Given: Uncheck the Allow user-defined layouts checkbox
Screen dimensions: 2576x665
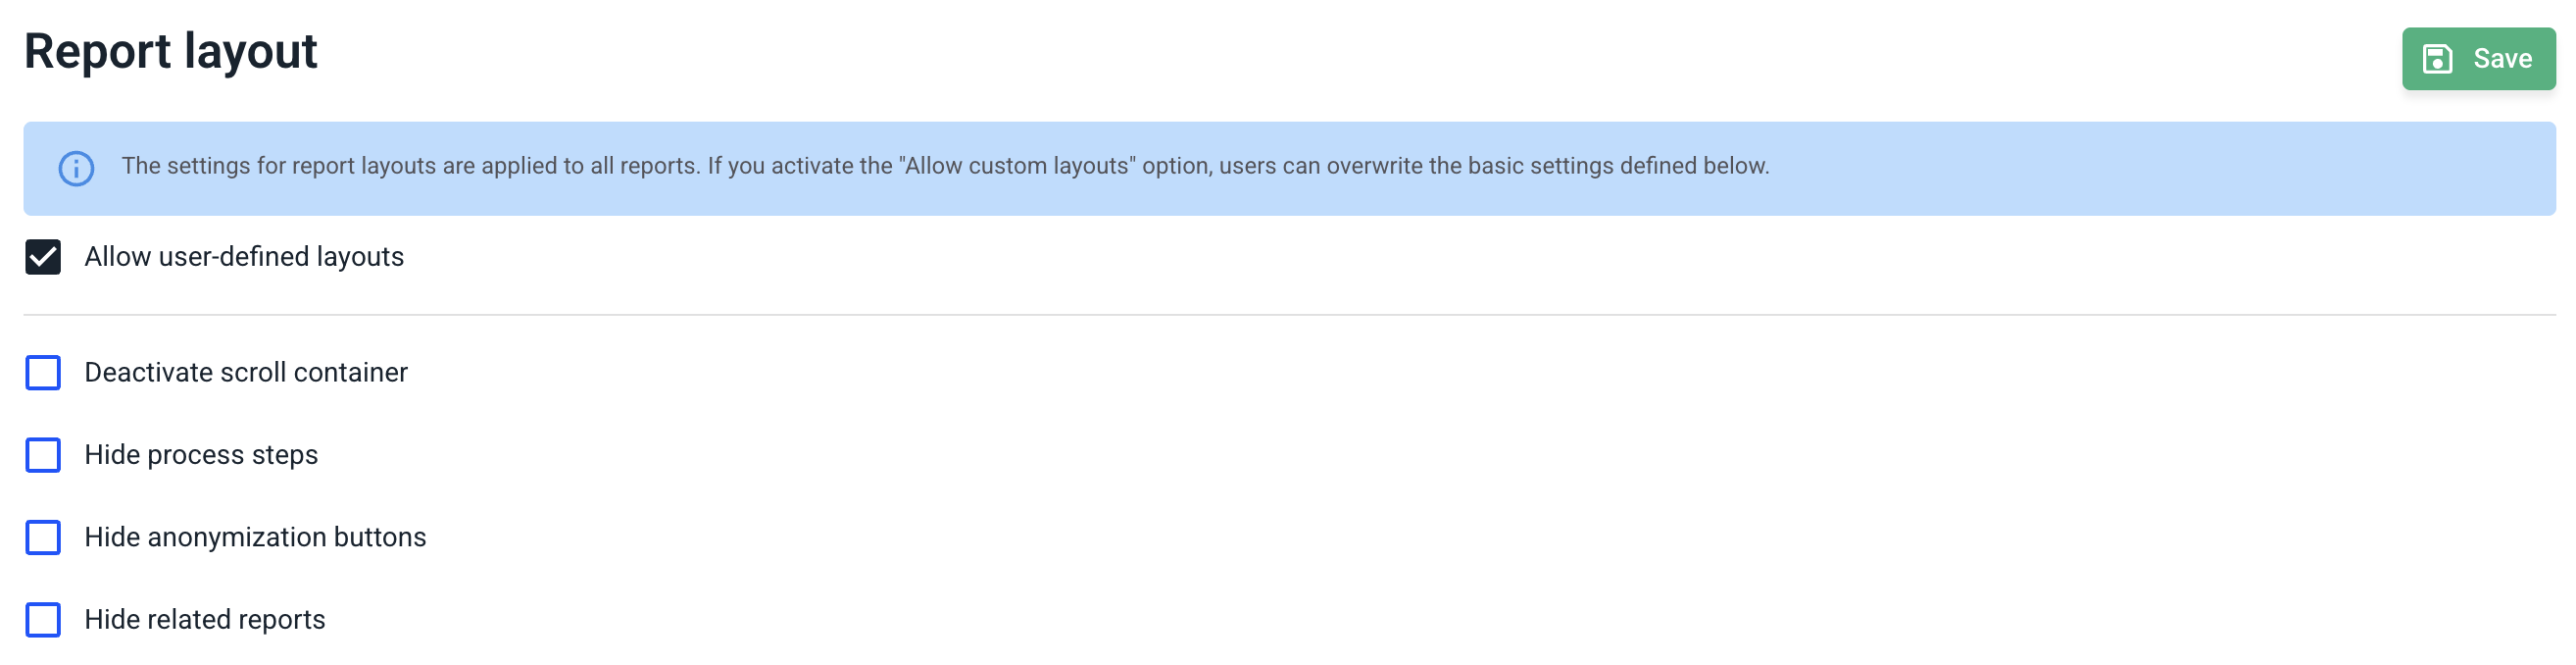Looking at the screenshot, I should click(43, 257).
